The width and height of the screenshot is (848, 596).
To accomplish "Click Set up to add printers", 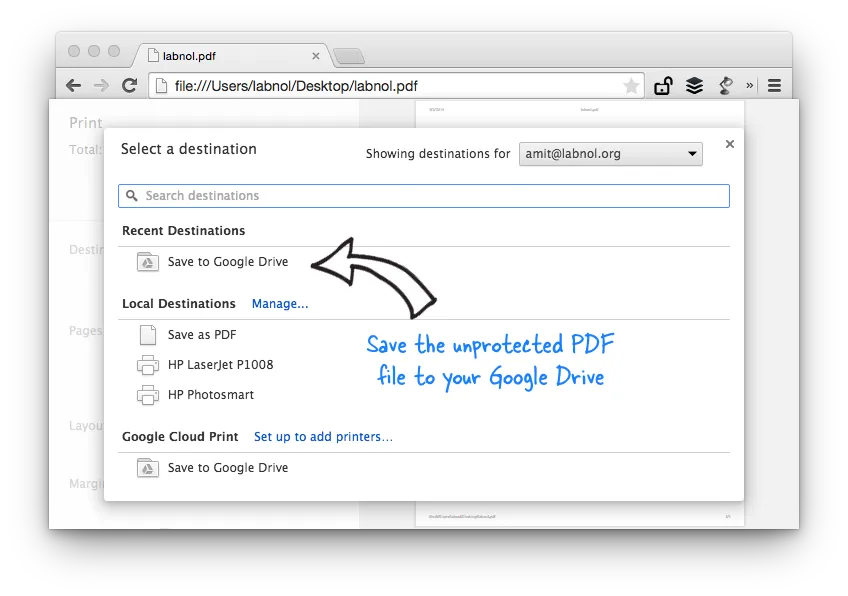I will pos(323,437).
